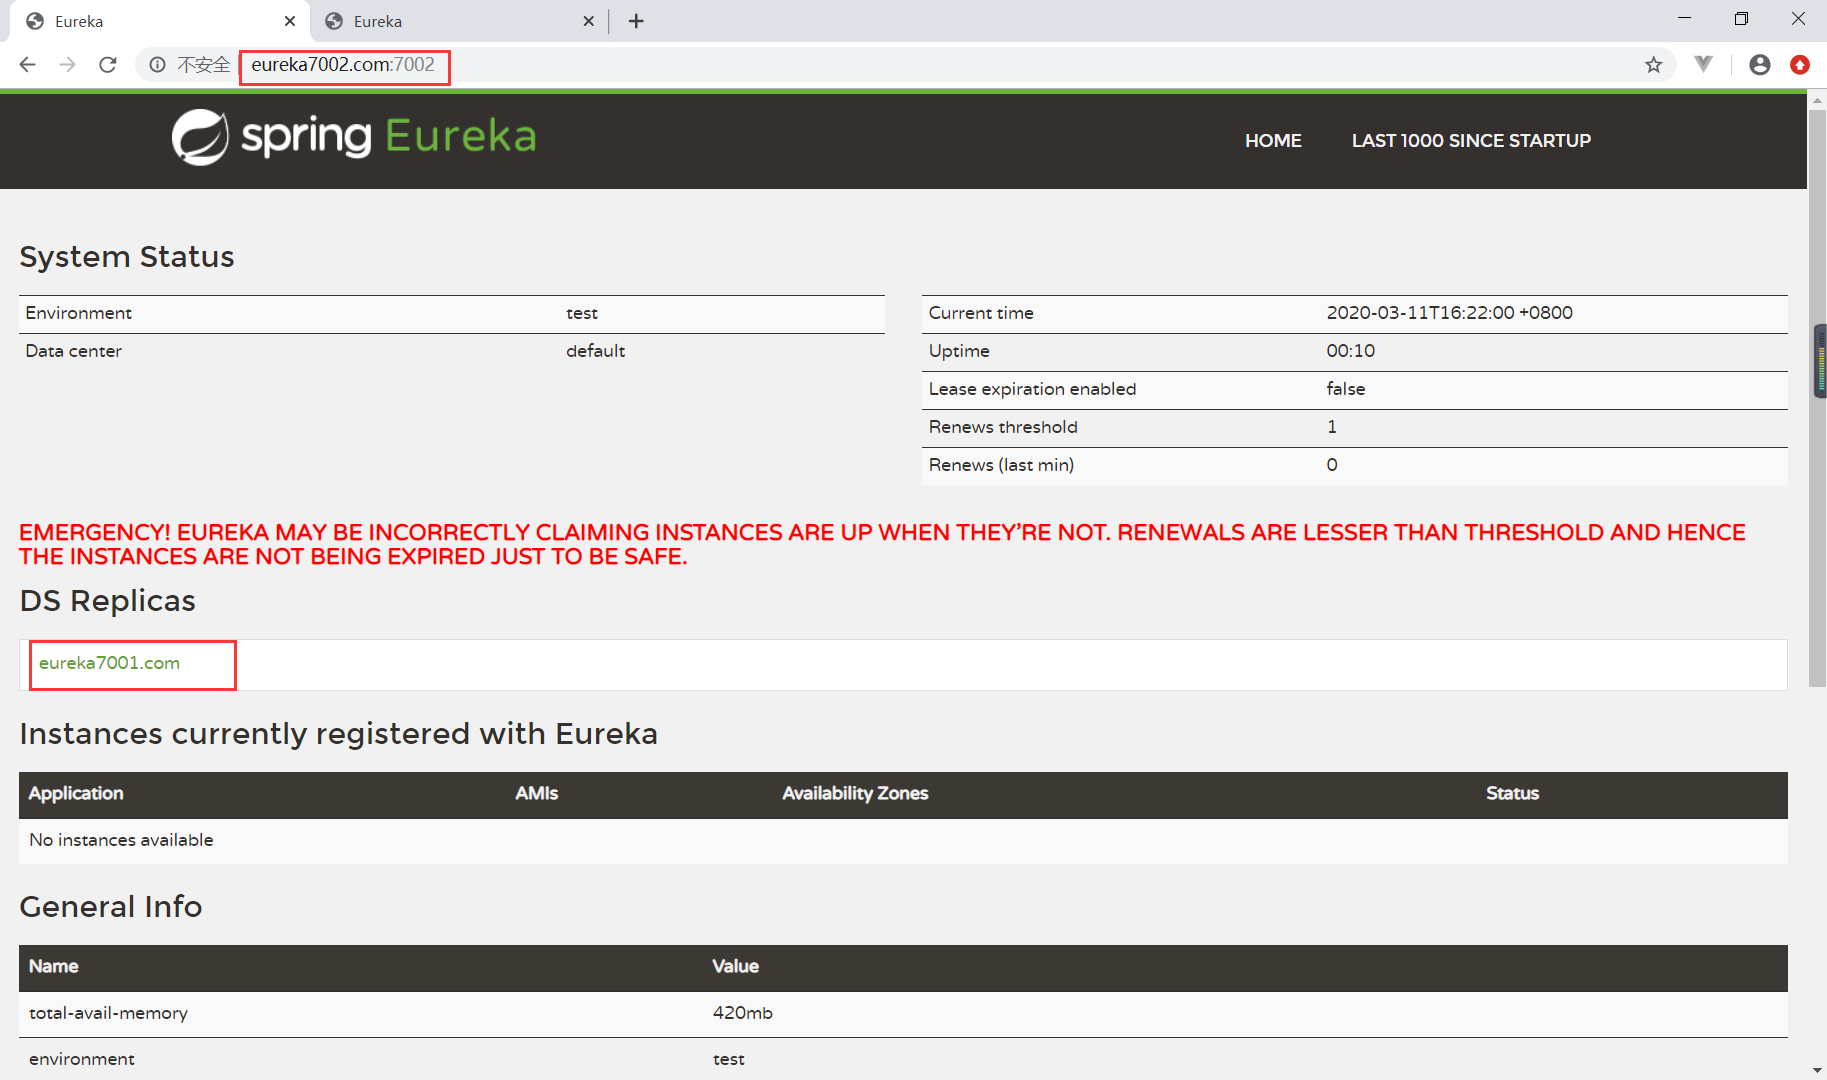1827x1080 pixels.
Task: Click the browser back arrow
Action: (x=28, y=65)
